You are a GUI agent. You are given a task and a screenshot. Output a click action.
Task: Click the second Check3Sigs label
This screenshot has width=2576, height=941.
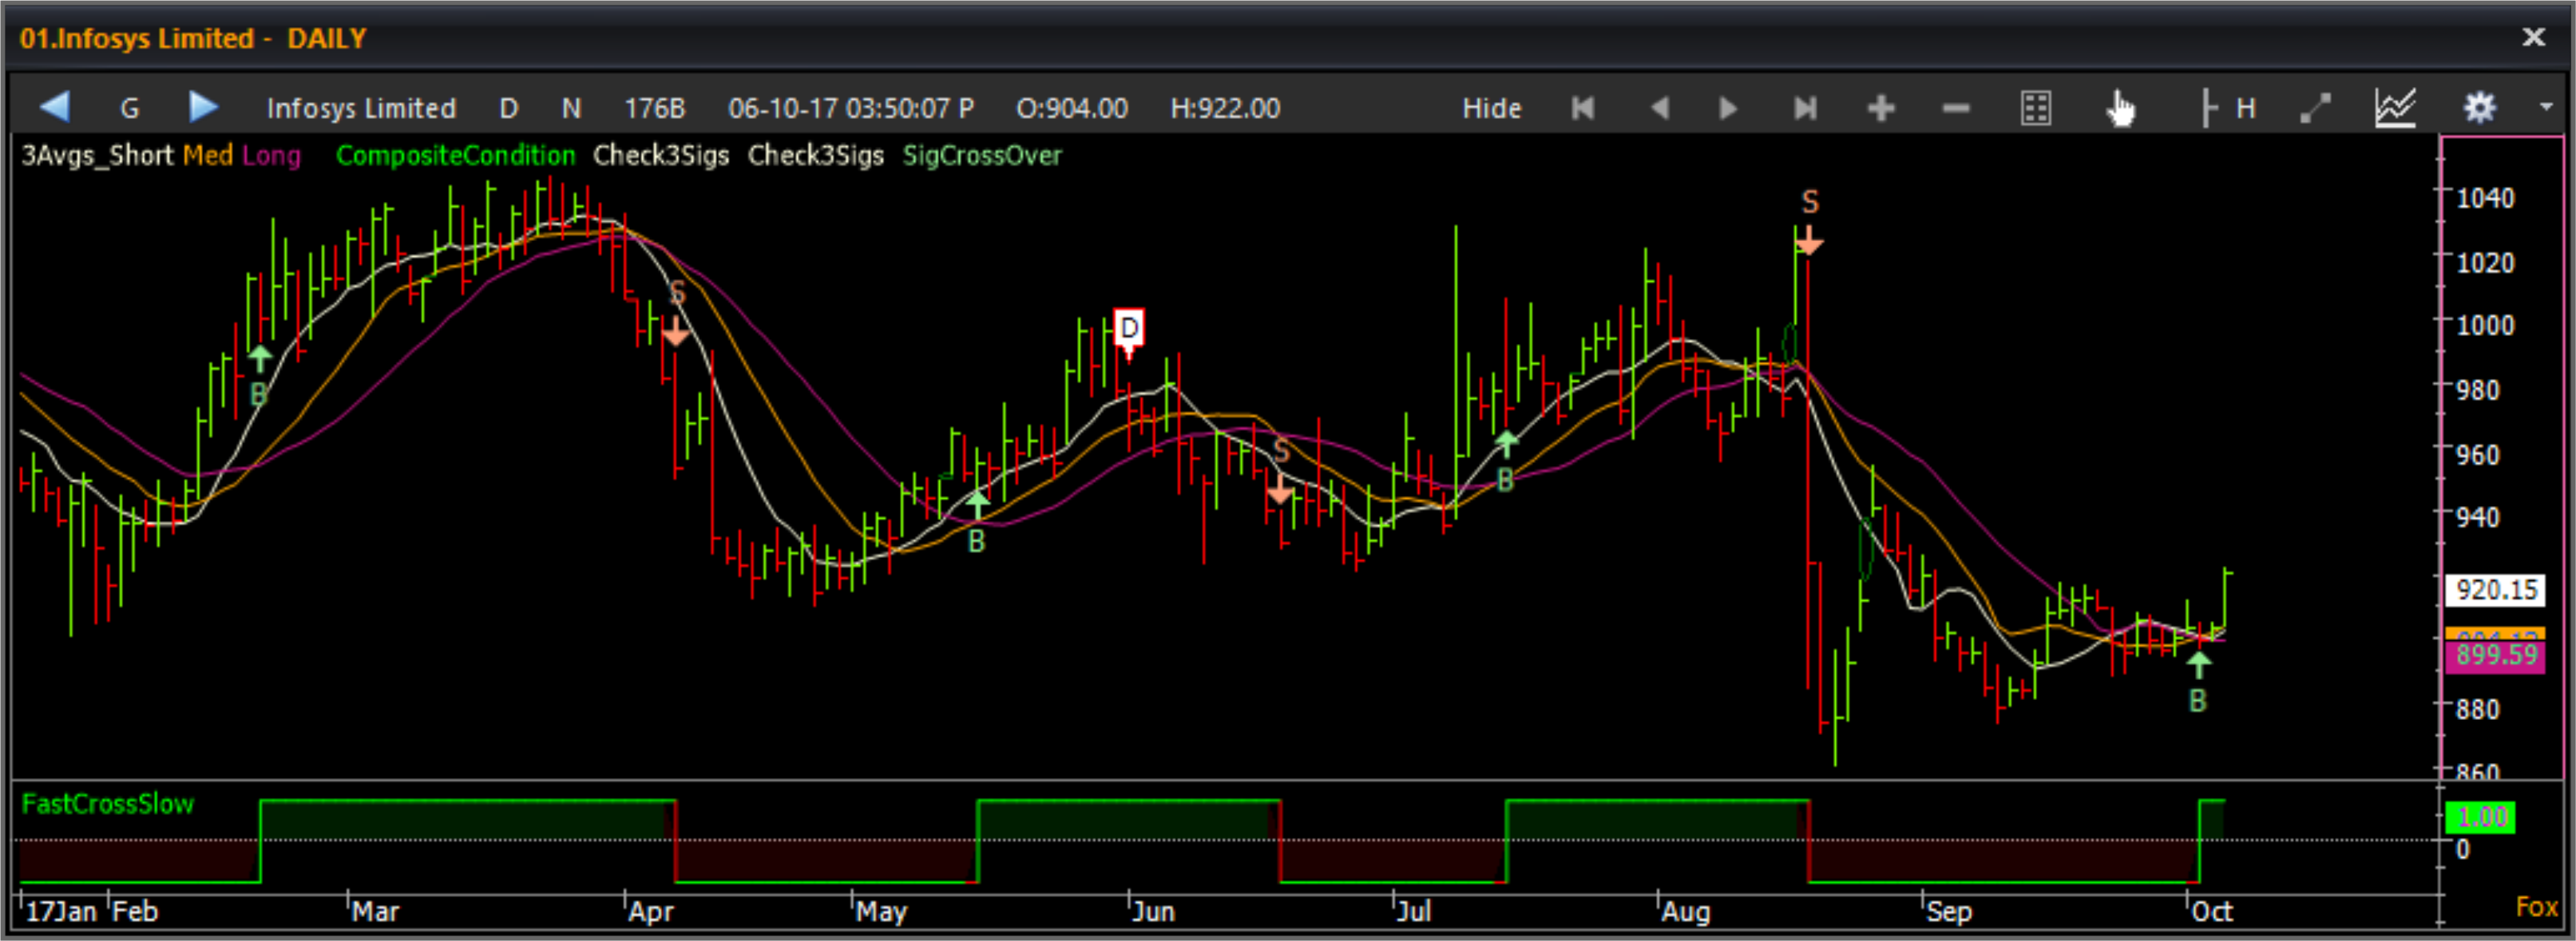pos(816,156)
